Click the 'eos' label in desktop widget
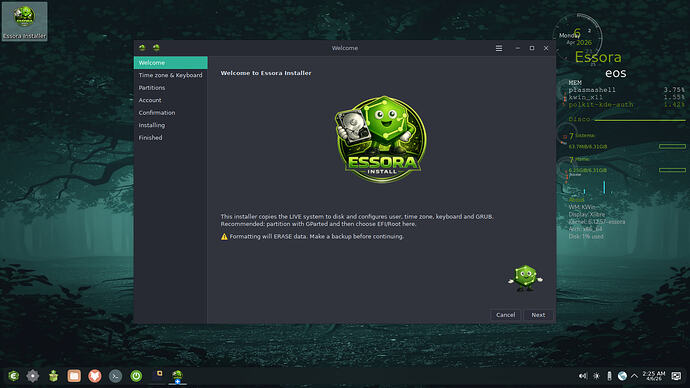The width and height of the screenshot is (690, 388). [x=615, y=73]
